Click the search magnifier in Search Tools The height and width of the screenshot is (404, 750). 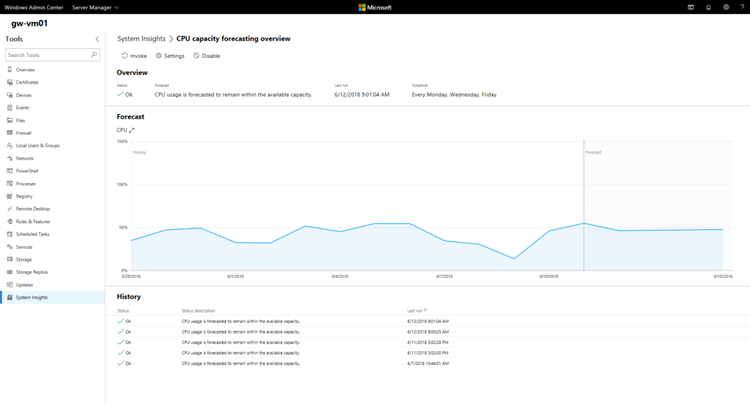click(94, 55)
